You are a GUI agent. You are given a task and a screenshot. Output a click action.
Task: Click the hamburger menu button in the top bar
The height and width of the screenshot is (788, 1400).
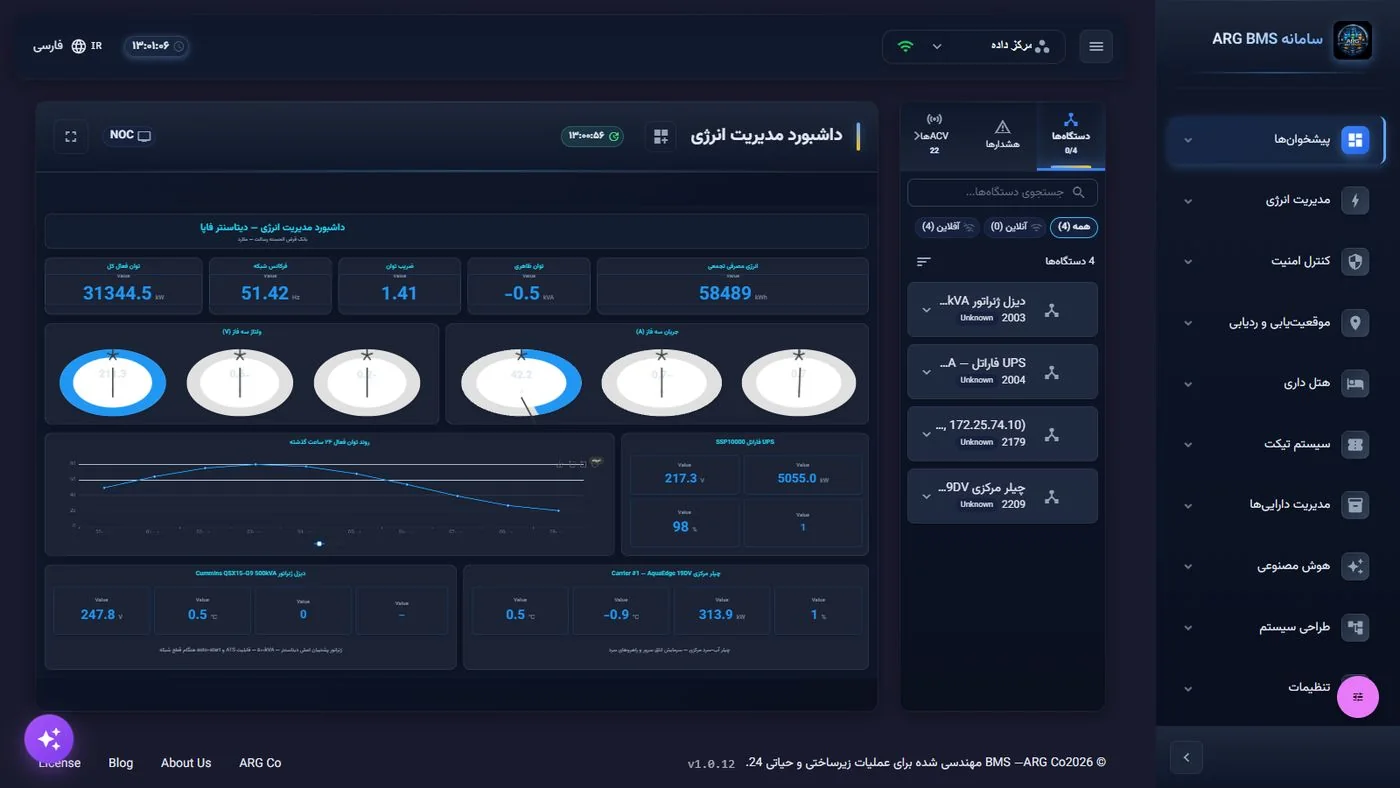(1096, 46)
